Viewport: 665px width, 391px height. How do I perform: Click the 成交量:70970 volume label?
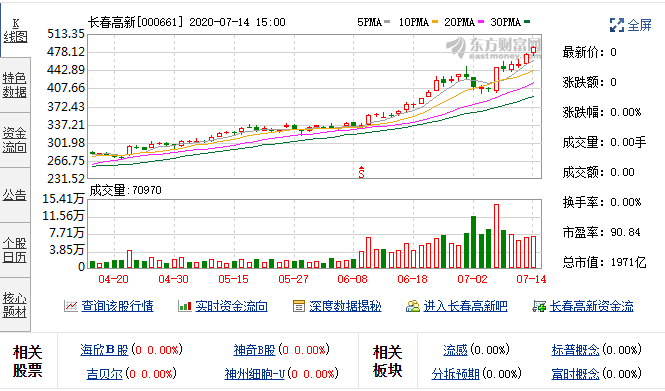(x=126, y=190)
